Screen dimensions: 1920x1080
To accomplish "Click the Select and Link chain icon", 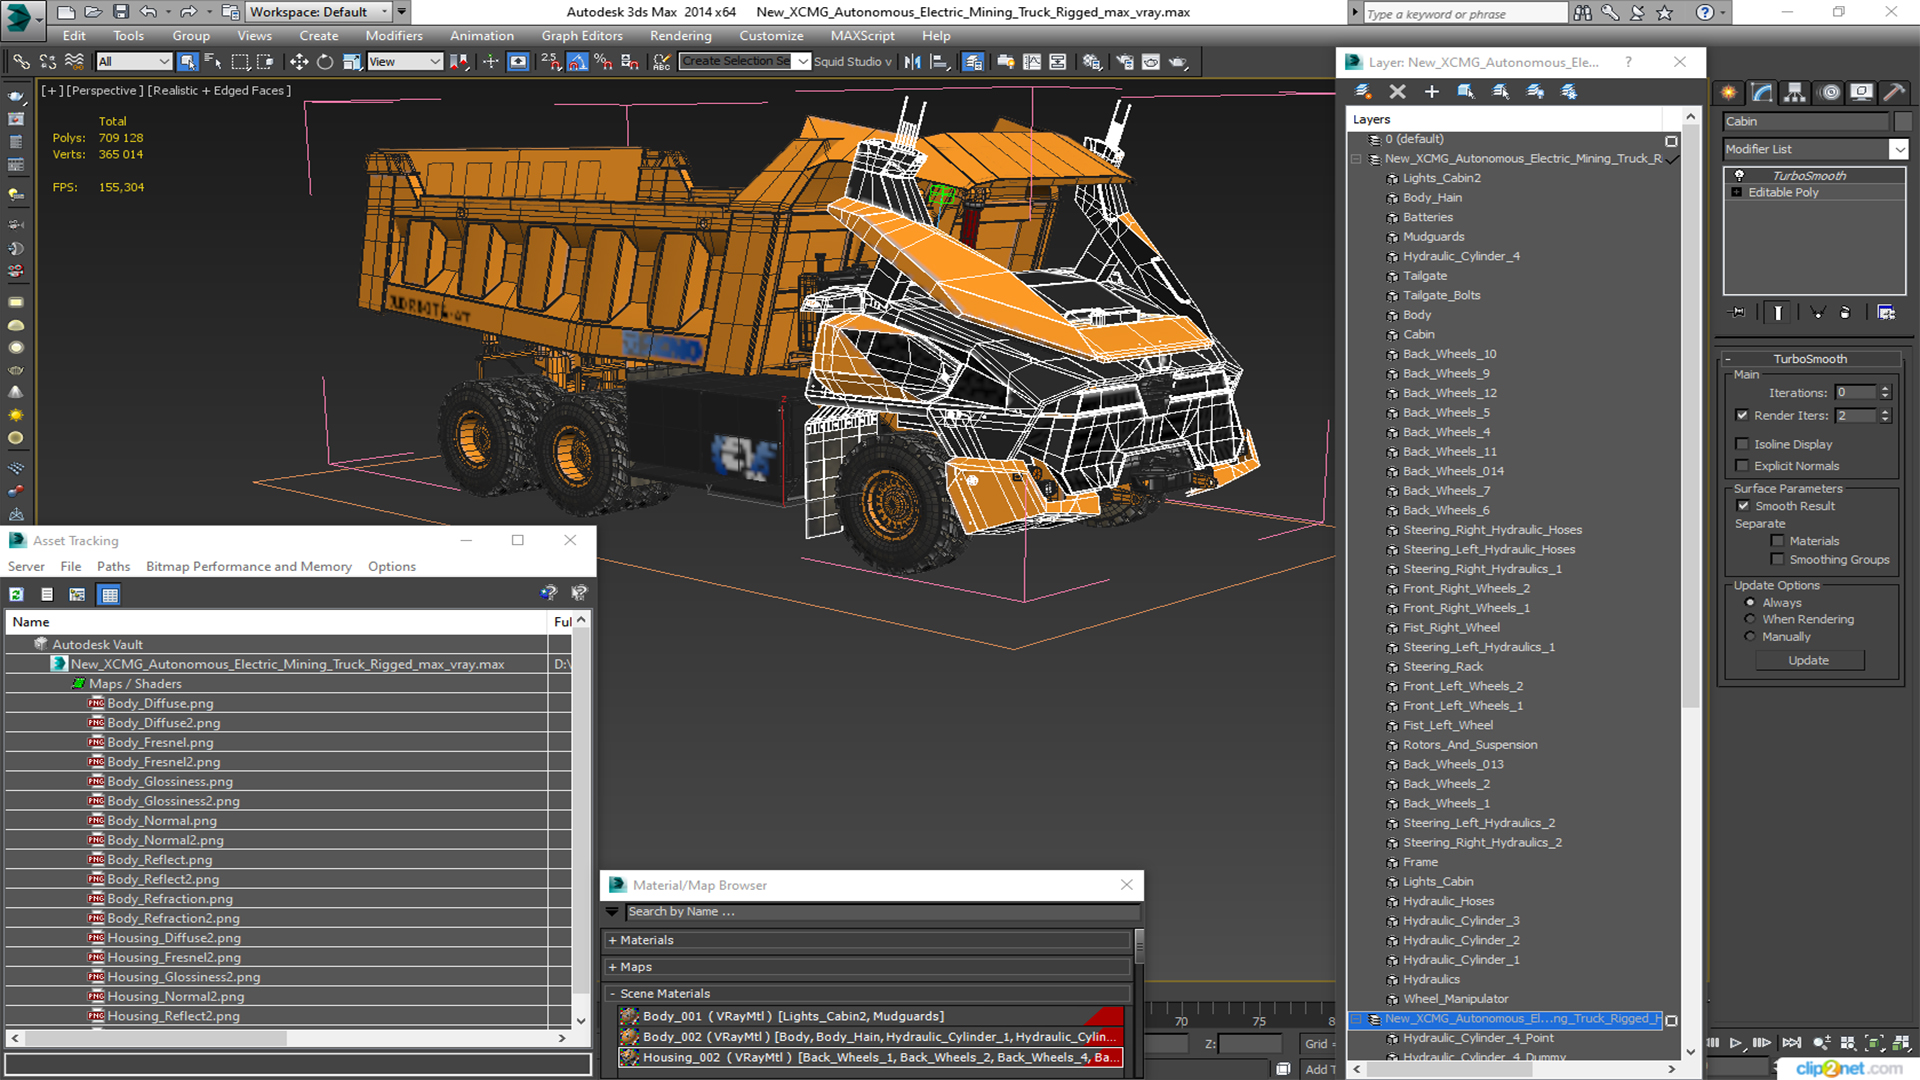I will pyautogui.click(x=21, y=62).
